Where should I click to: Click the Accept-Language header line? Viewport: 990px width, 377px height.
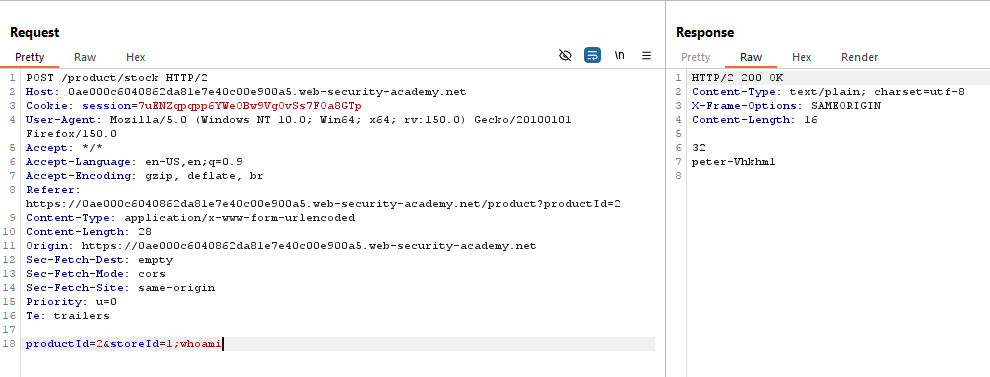pyautogui.click(x=134, y=162)
